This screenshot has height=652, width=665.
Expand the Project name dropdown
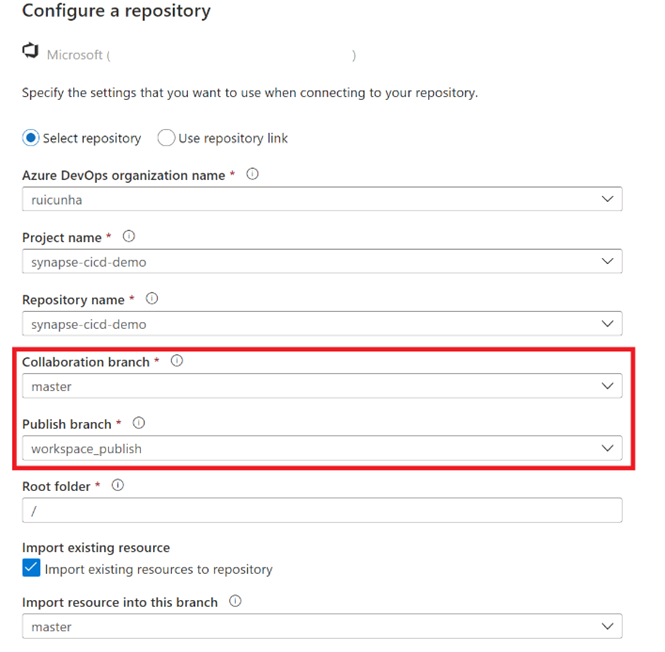[x=322, y=261]
